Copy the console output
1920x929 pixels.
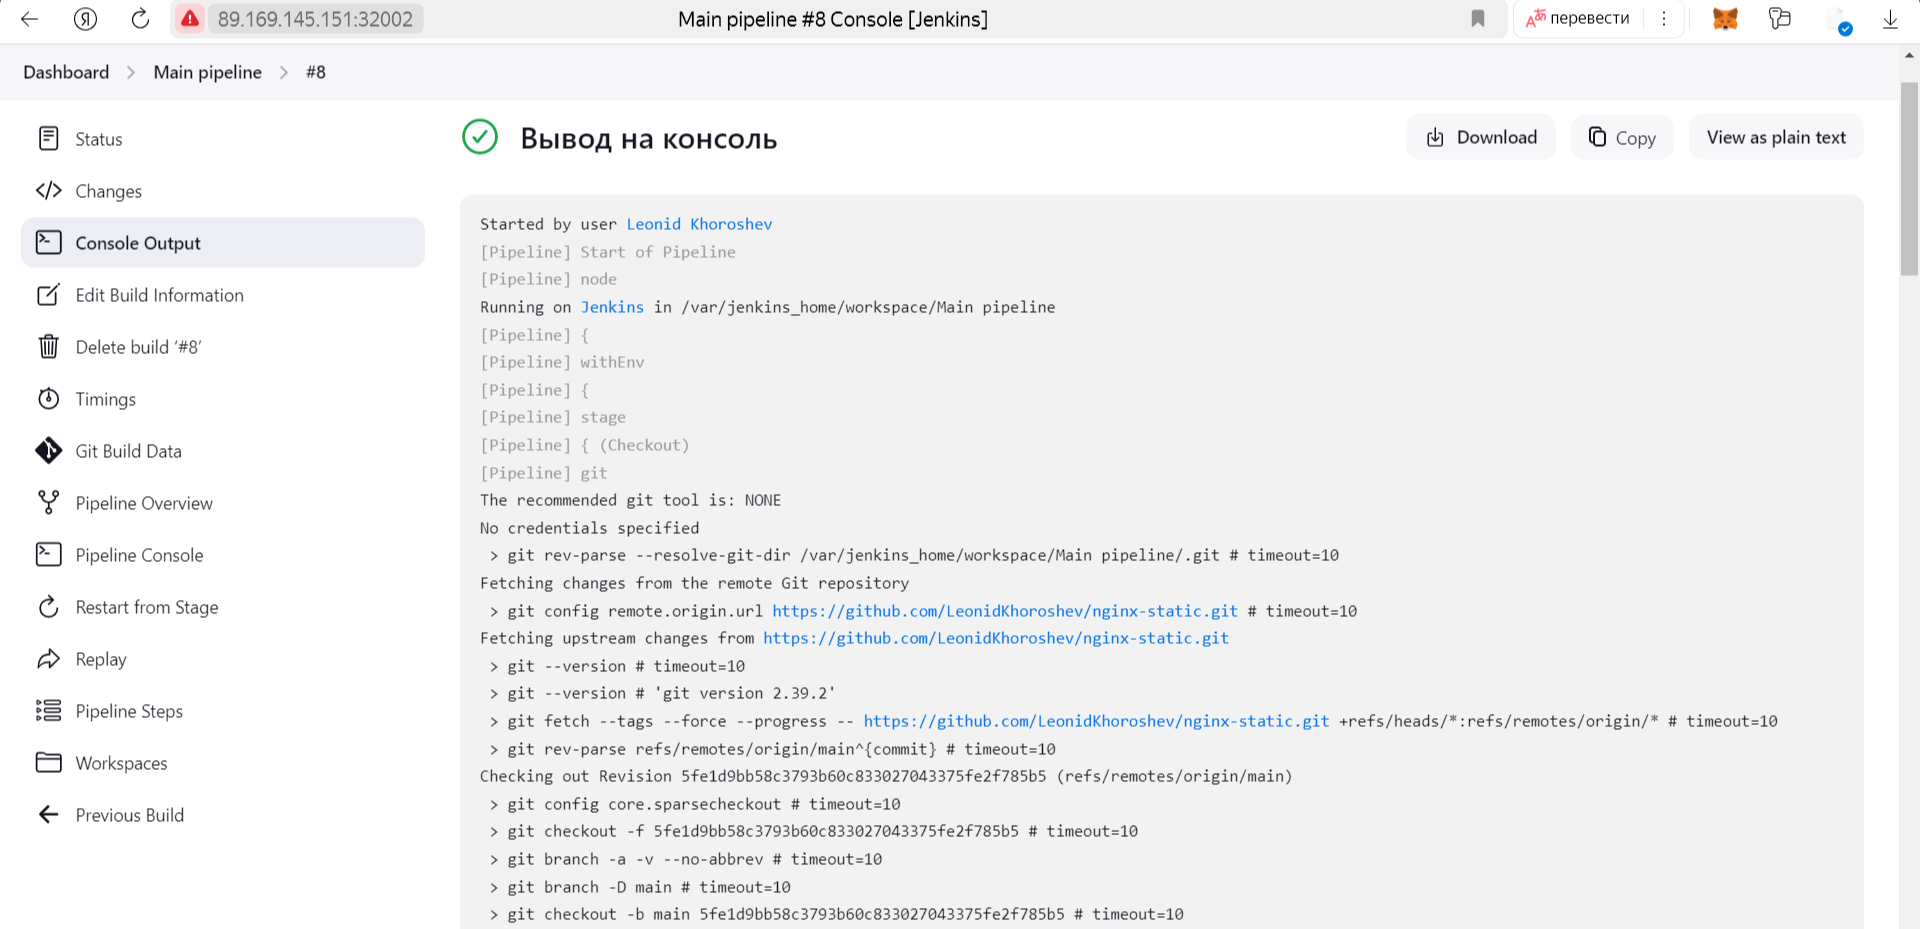tap(1622, 137)
